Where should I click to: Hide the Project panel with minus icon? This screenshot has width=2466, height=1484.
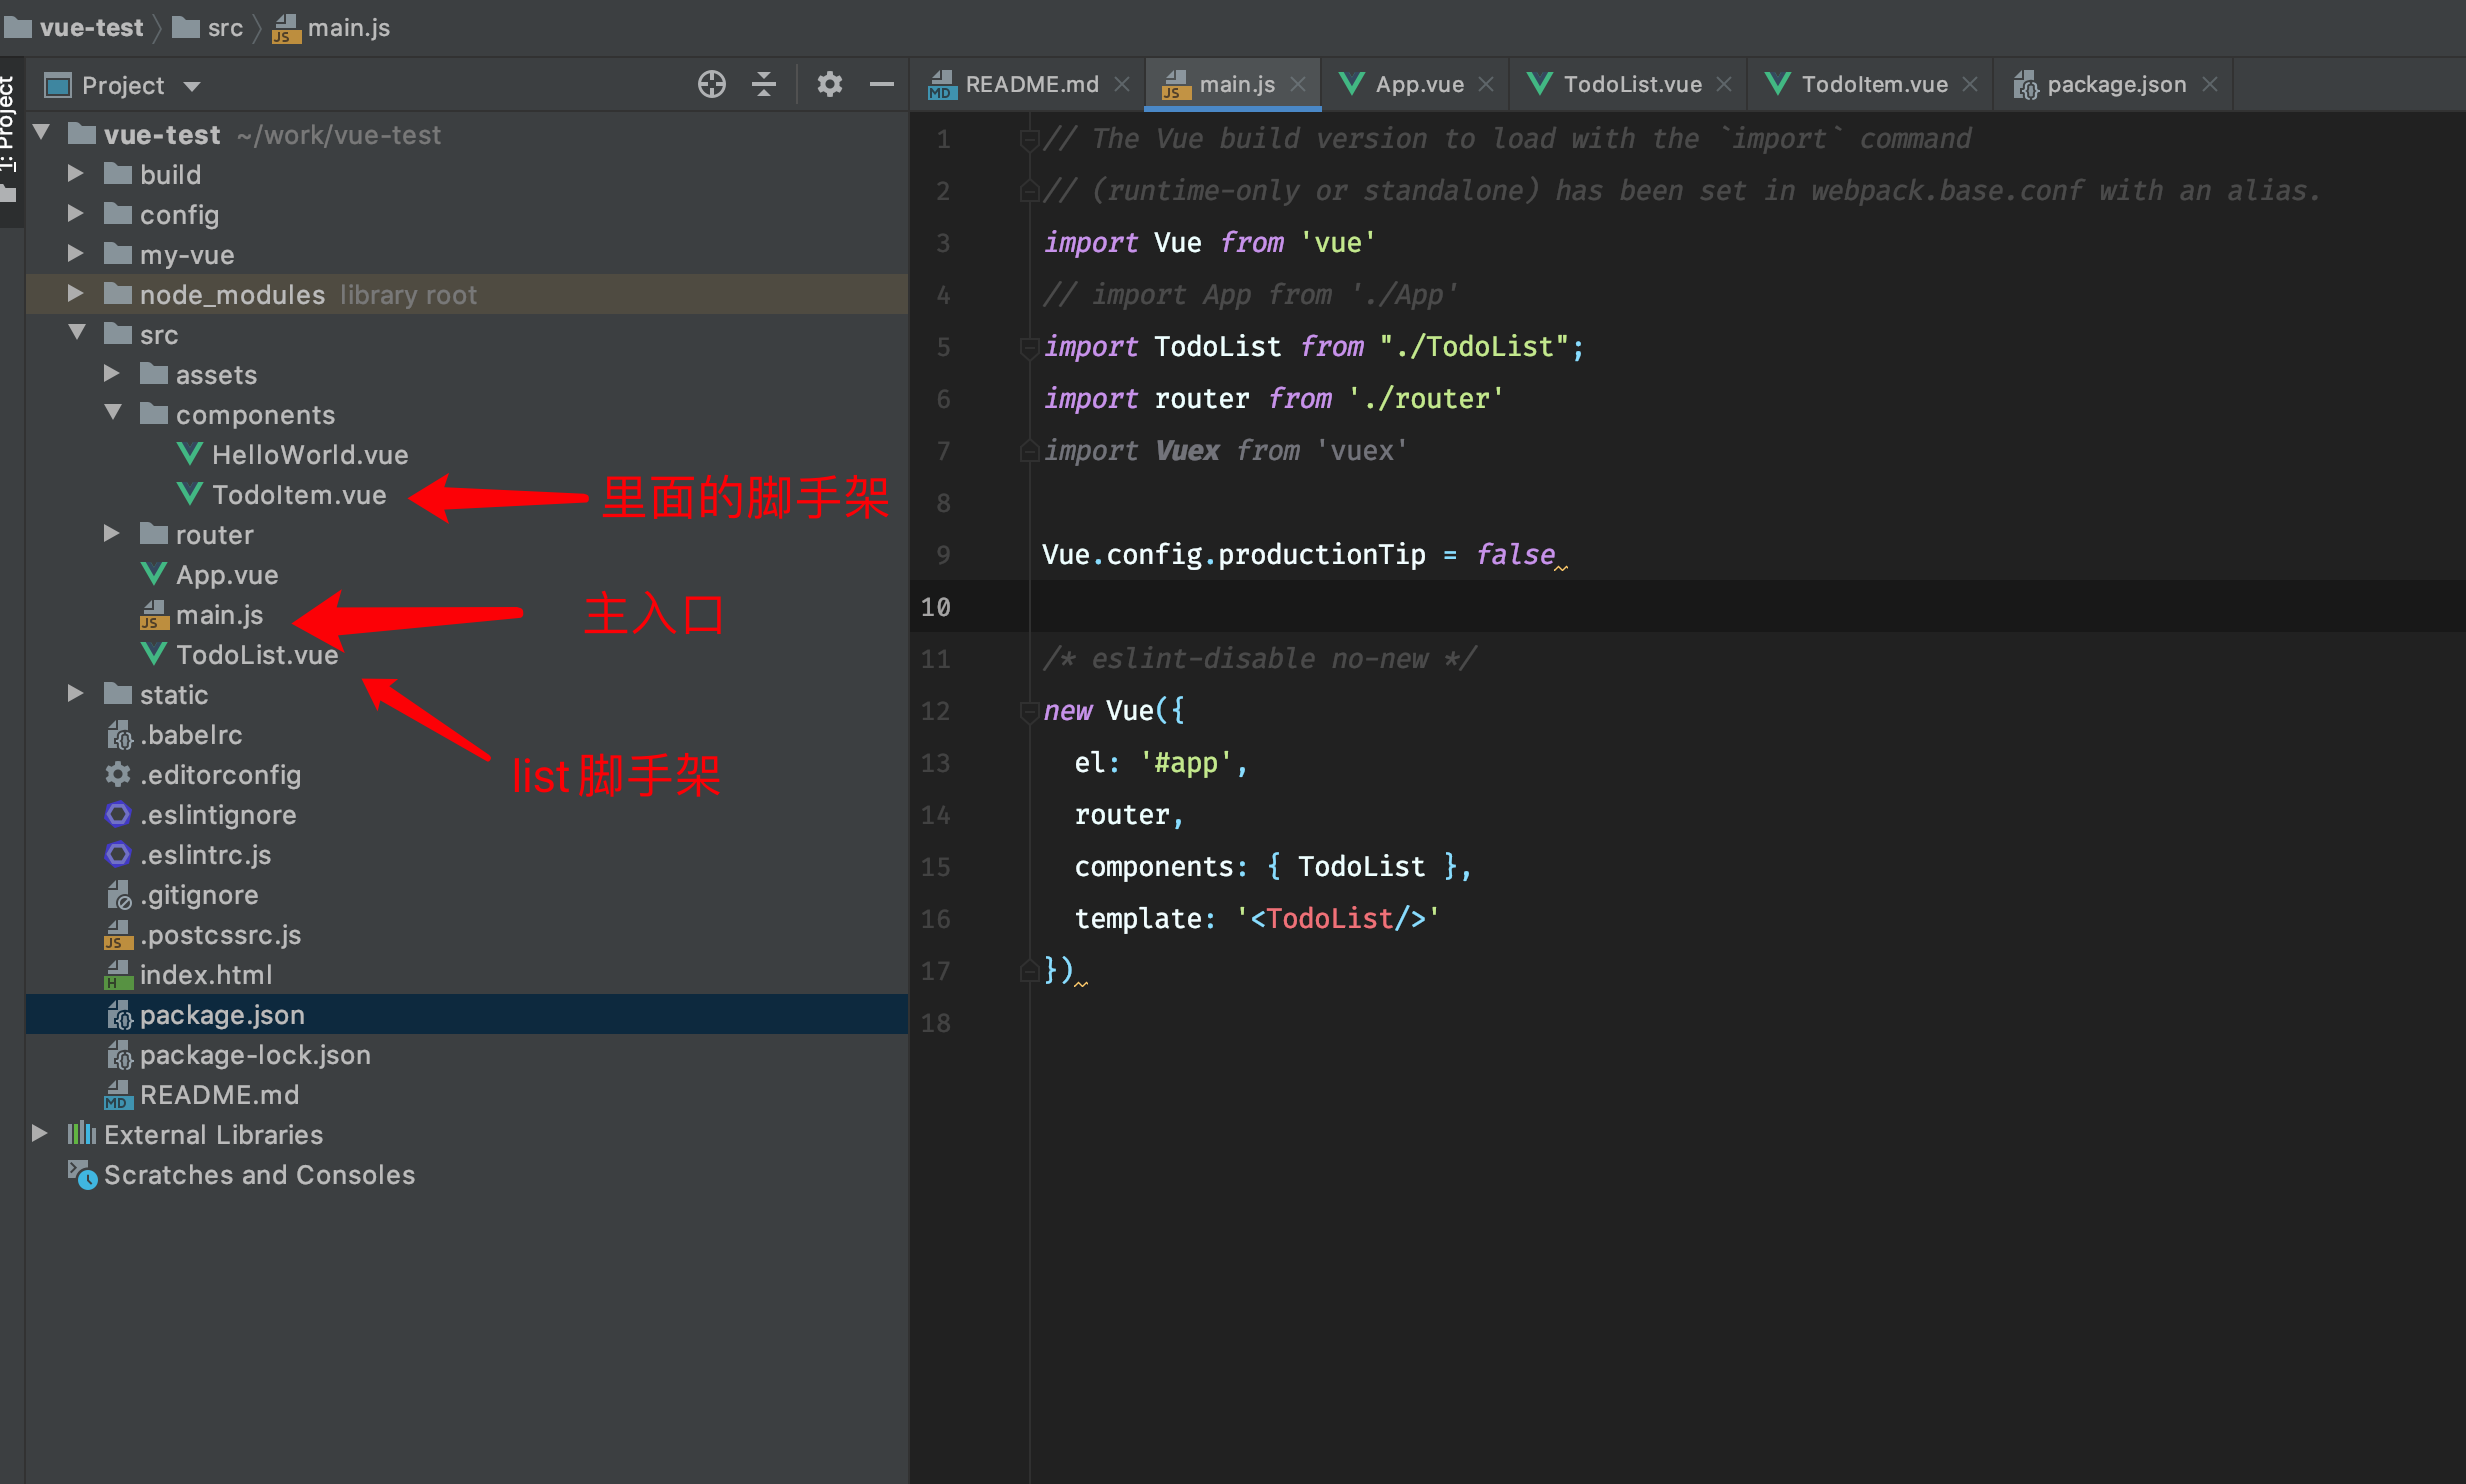coord(881,85)
